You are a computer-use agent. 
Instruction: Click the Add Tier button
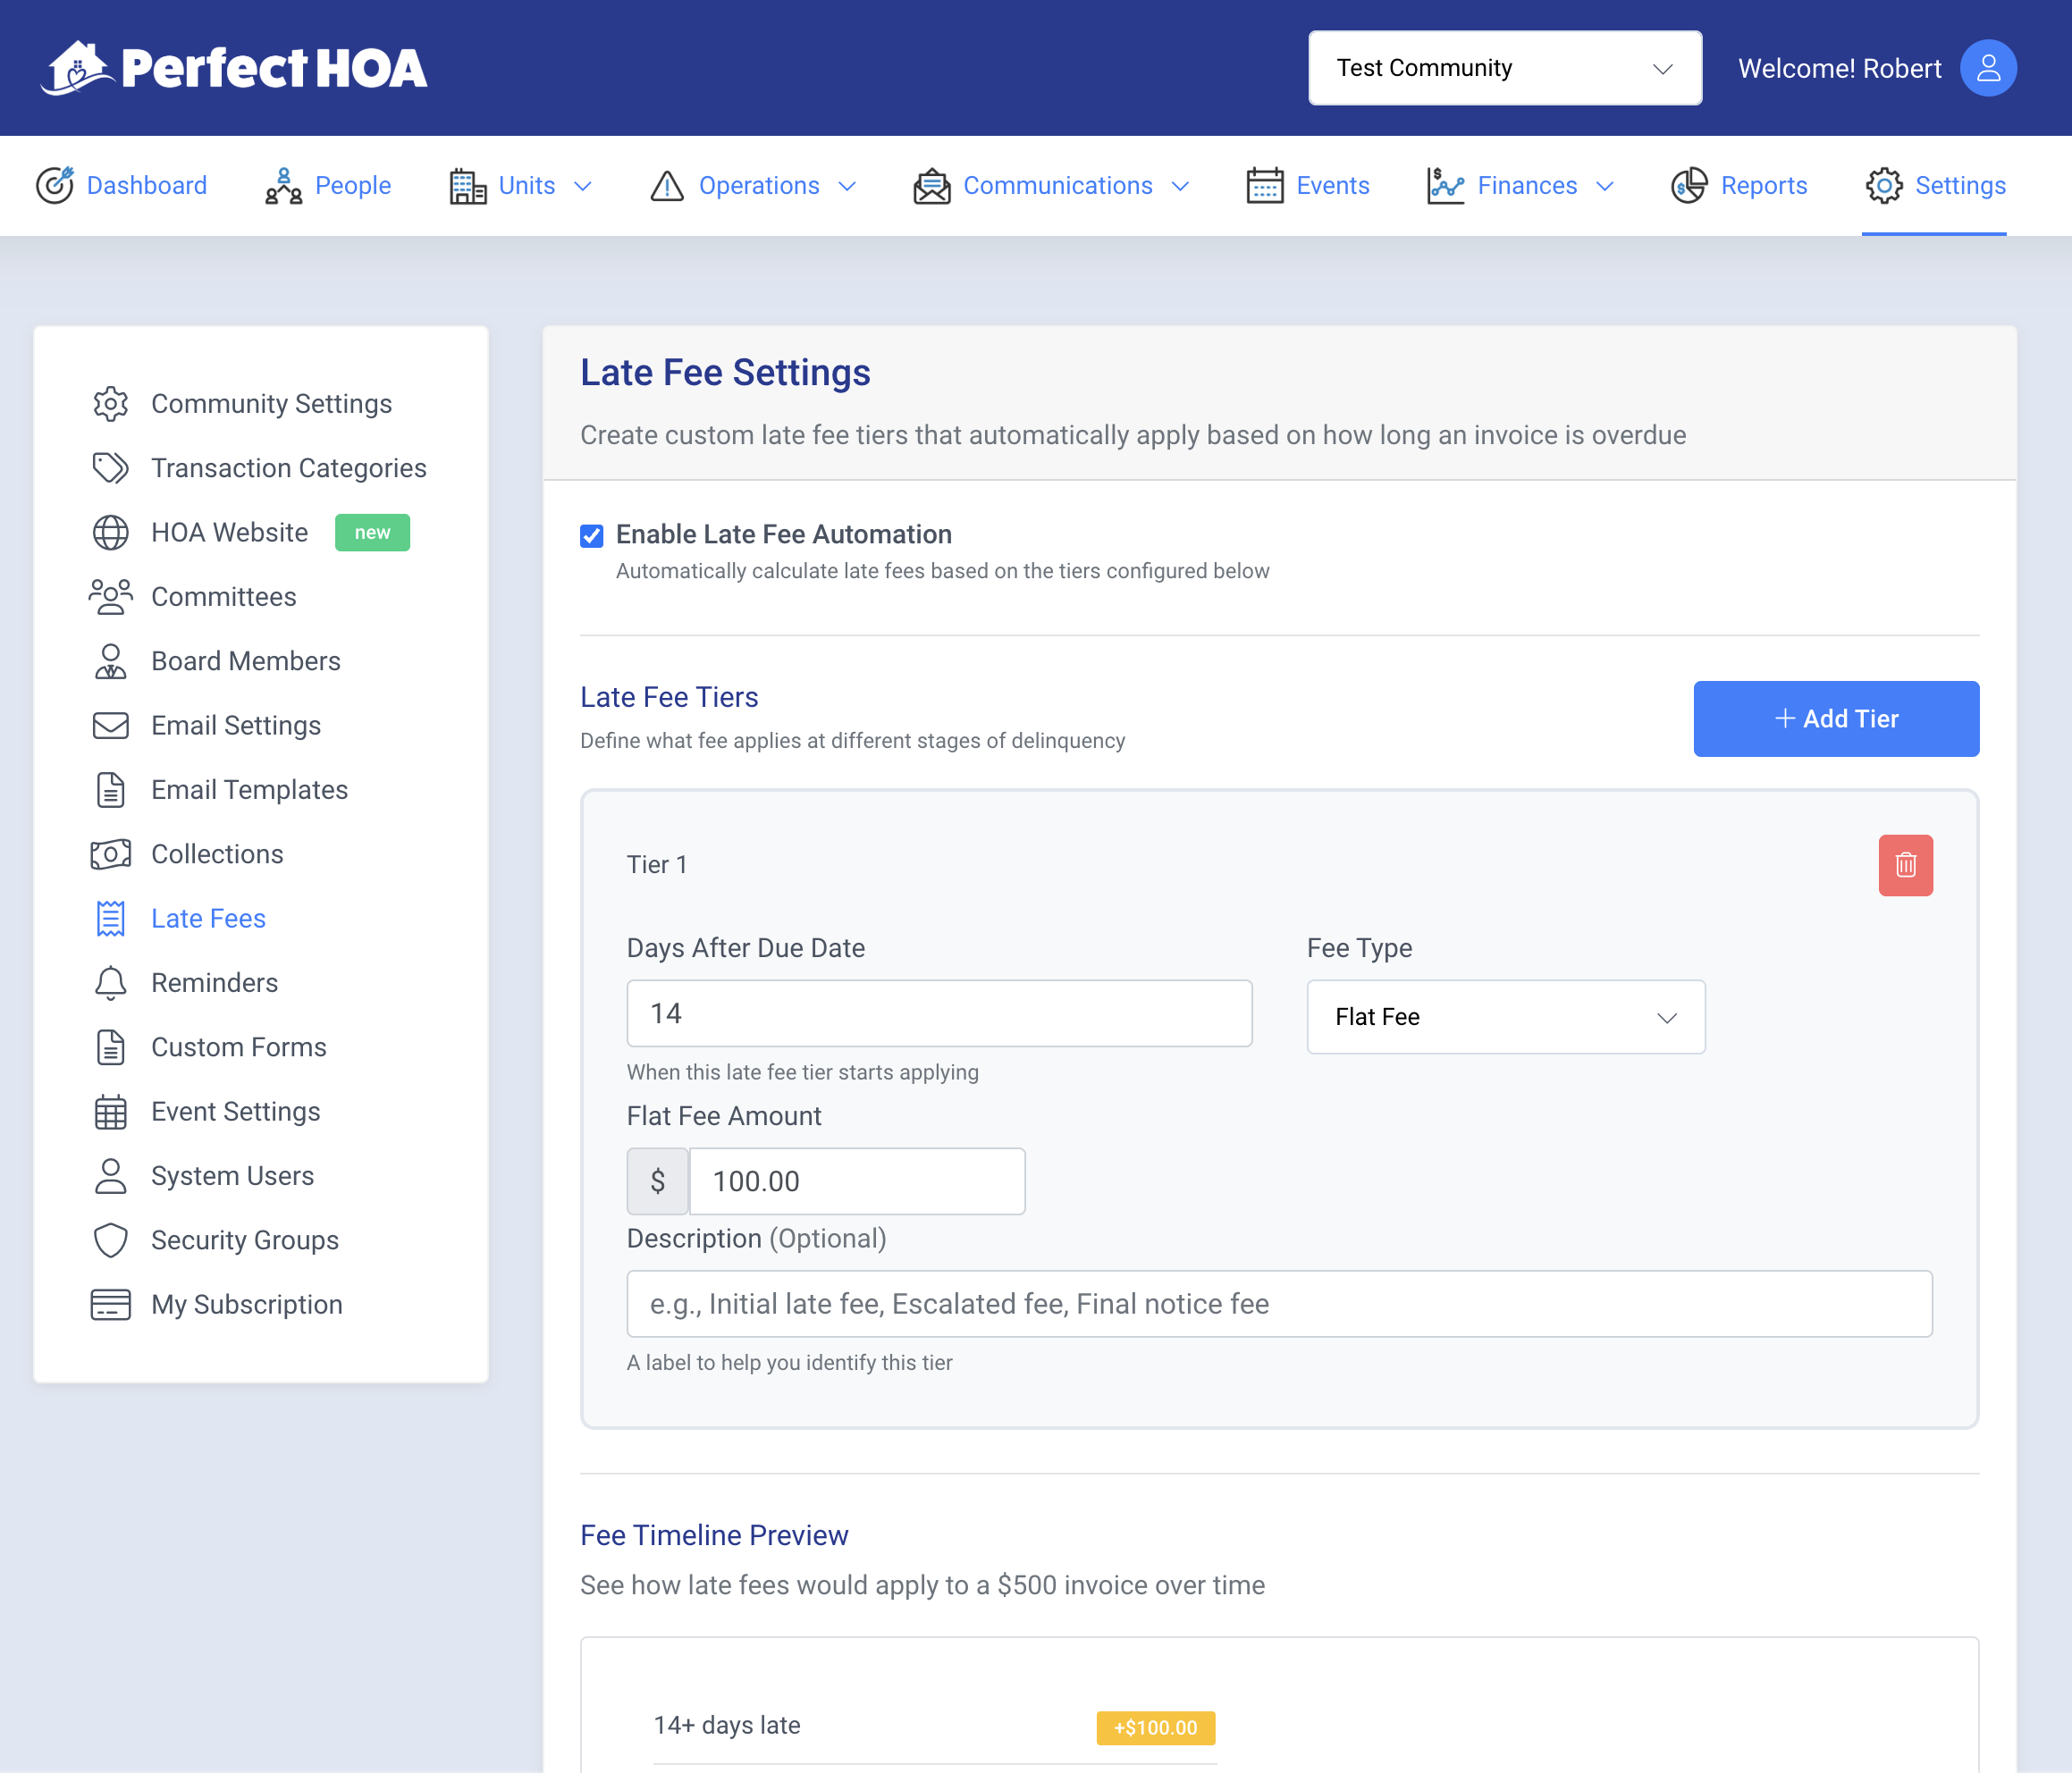(x=1835, y=719)
